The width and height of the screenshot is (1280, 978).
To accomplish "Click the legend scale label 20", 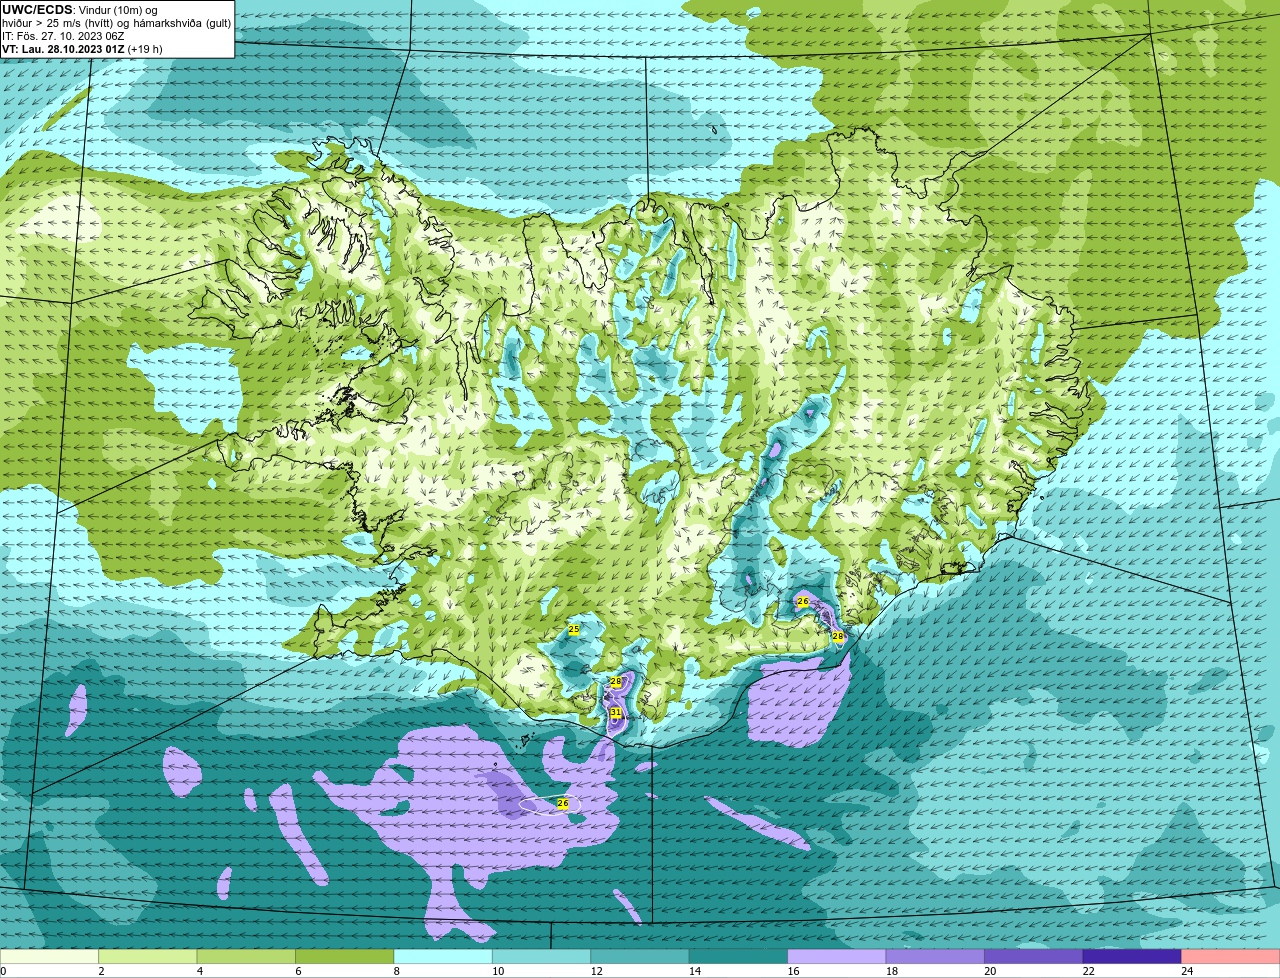I will coord(991,971).
